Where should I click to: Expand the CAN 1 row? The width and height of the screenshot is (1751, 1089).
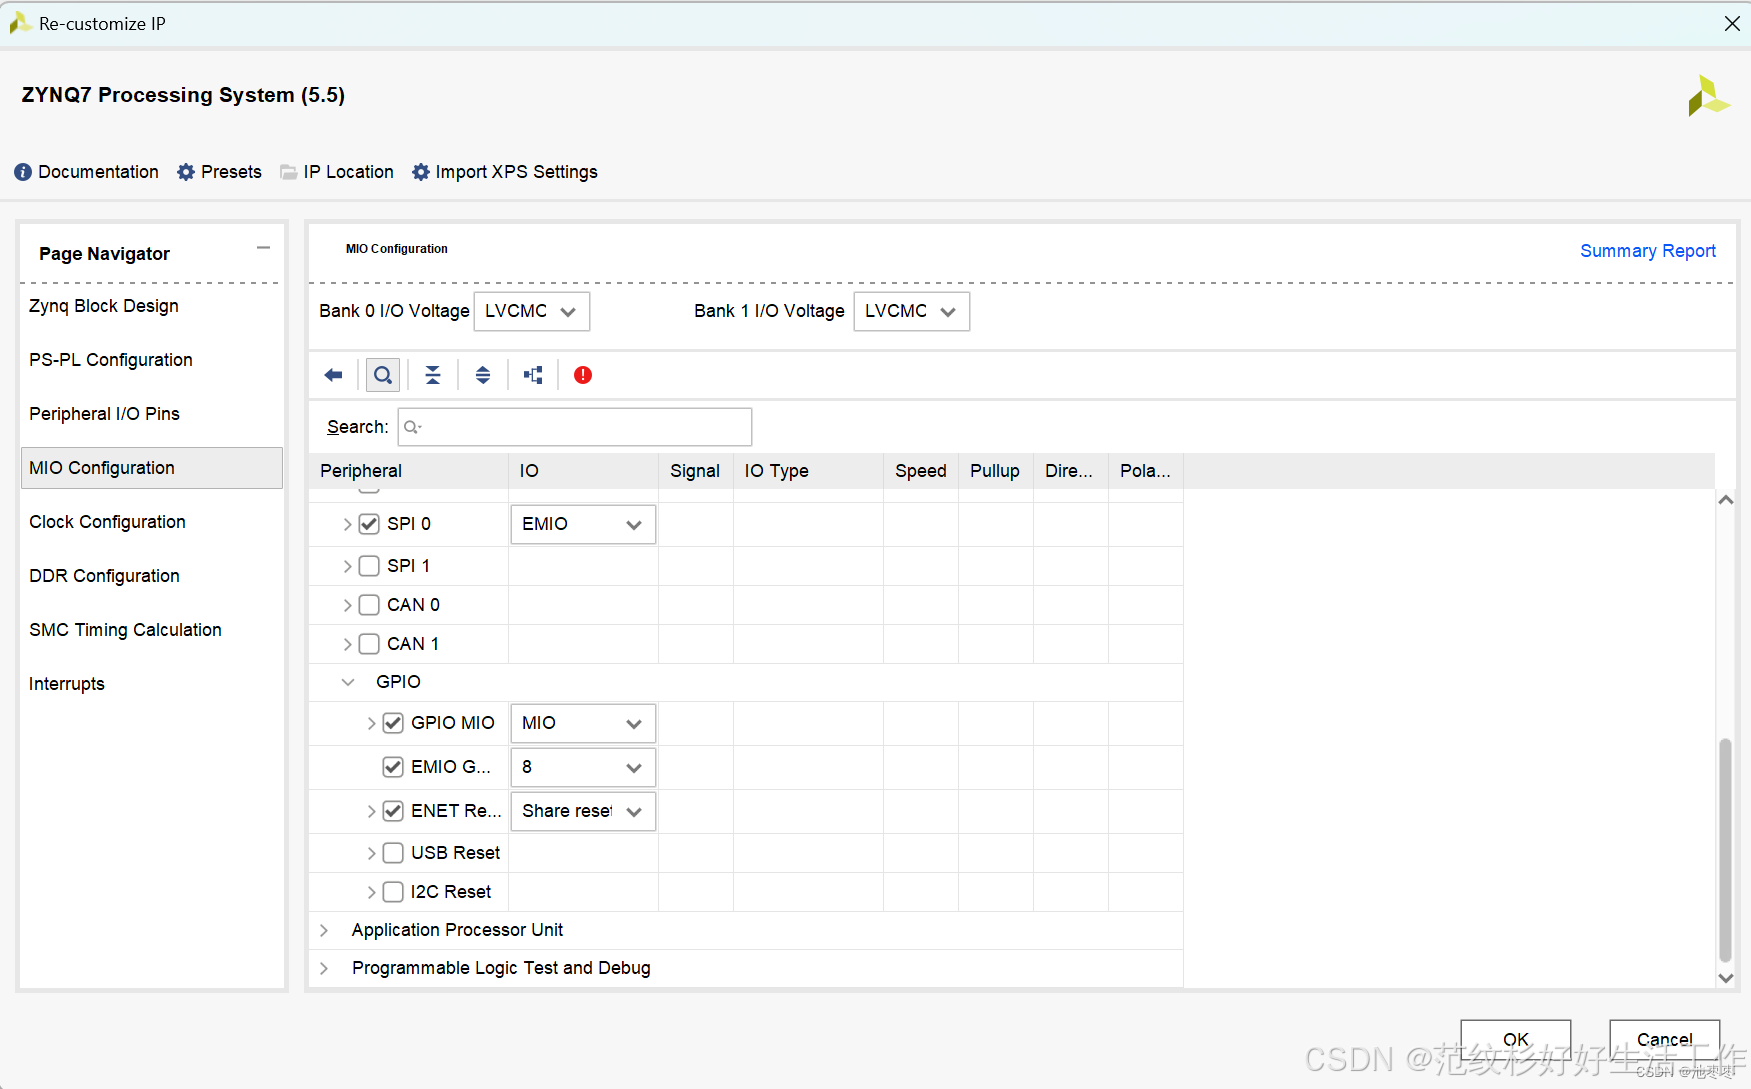(x=347, y=644)
